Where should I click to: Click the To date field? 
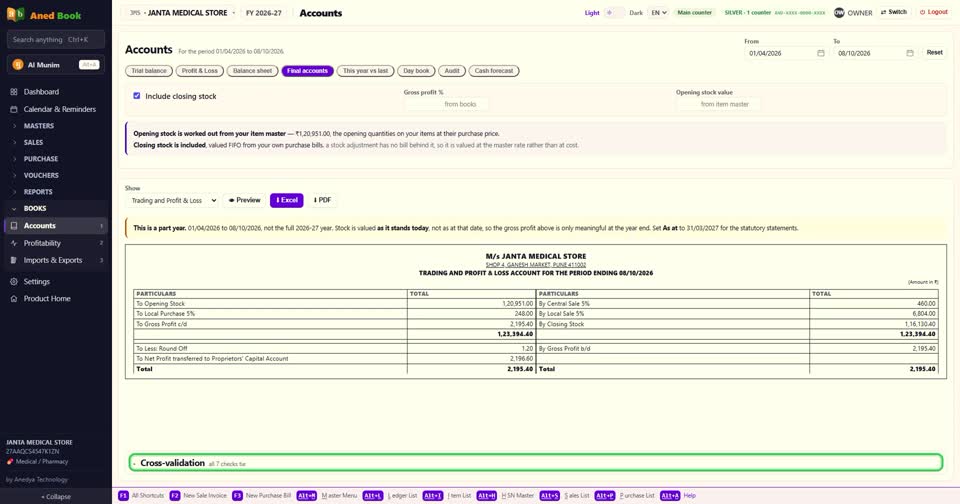pos(875,53)
